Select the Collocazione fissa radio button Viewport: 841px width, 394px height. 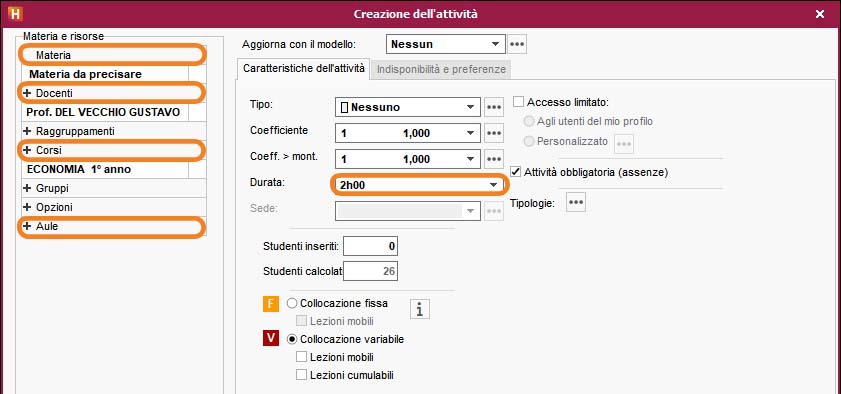point(292,303)
